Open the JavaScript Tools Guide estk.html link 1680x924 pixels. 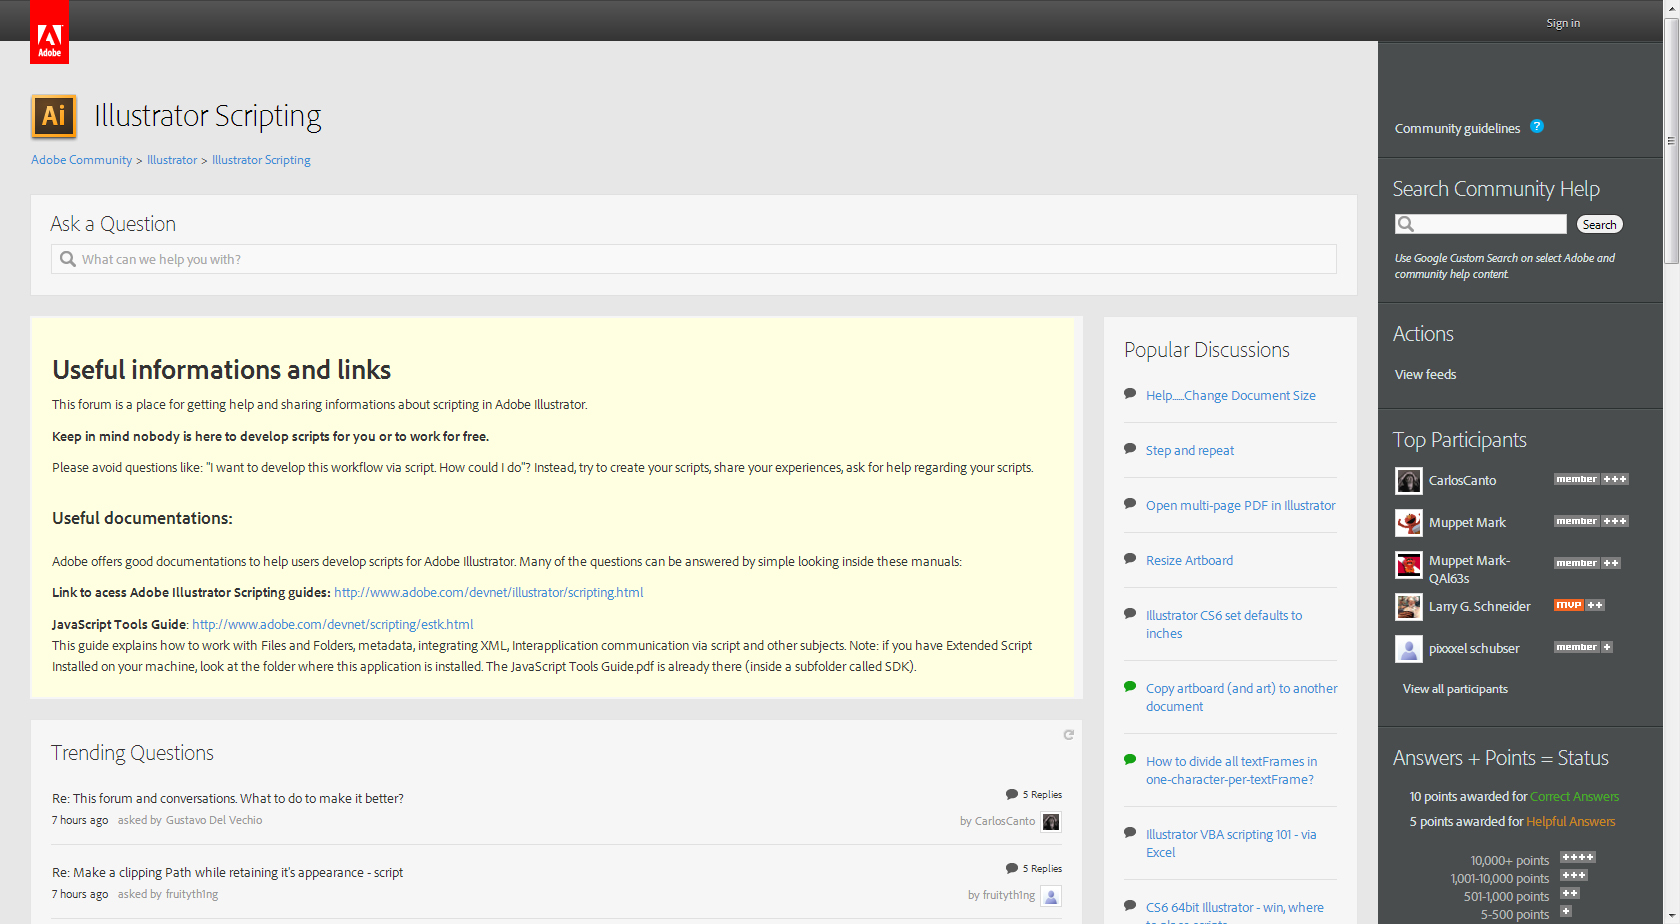pyautogui.click(x=332, y=624)
